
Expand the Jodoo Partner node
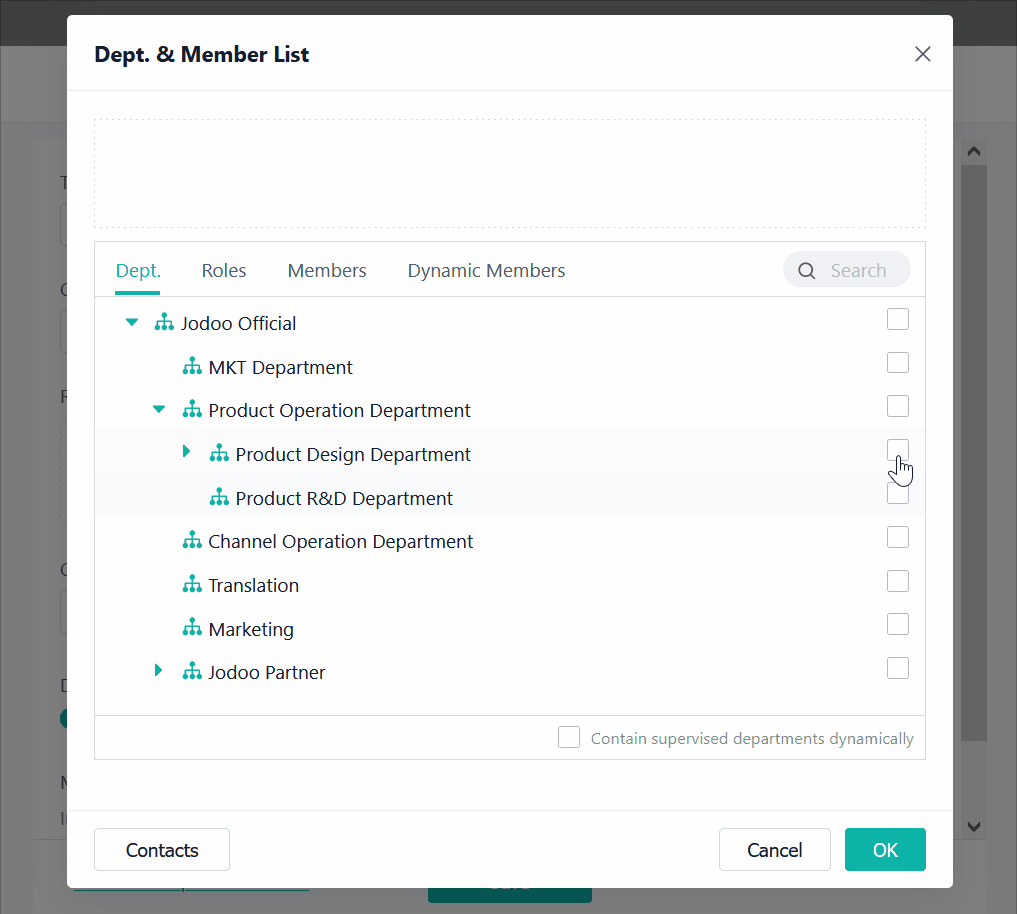[158, 671]
